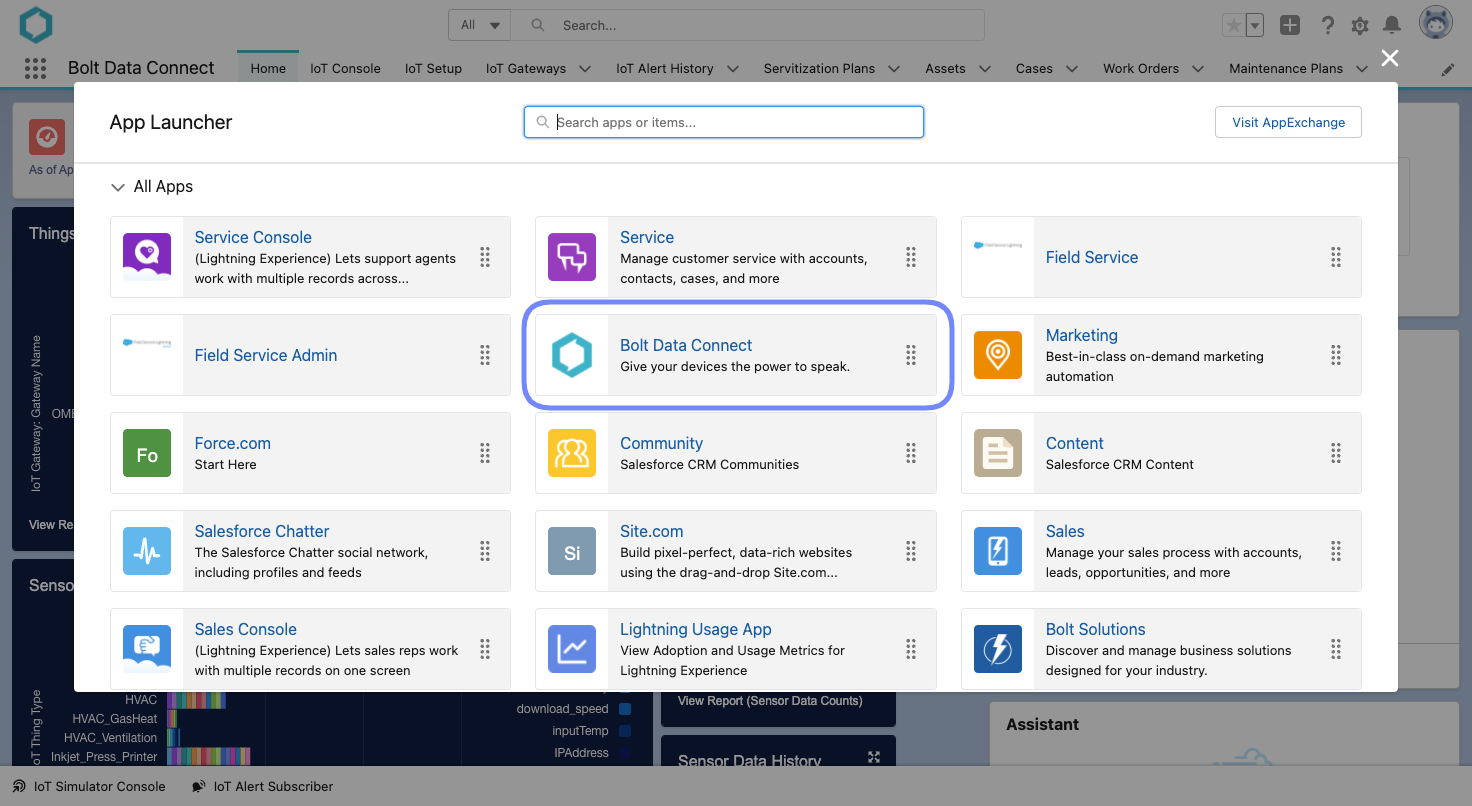Click the Visit AppExchange button
This screenshot has width=1472, height=806.
pyautogui.click(x=1288, y=122)
